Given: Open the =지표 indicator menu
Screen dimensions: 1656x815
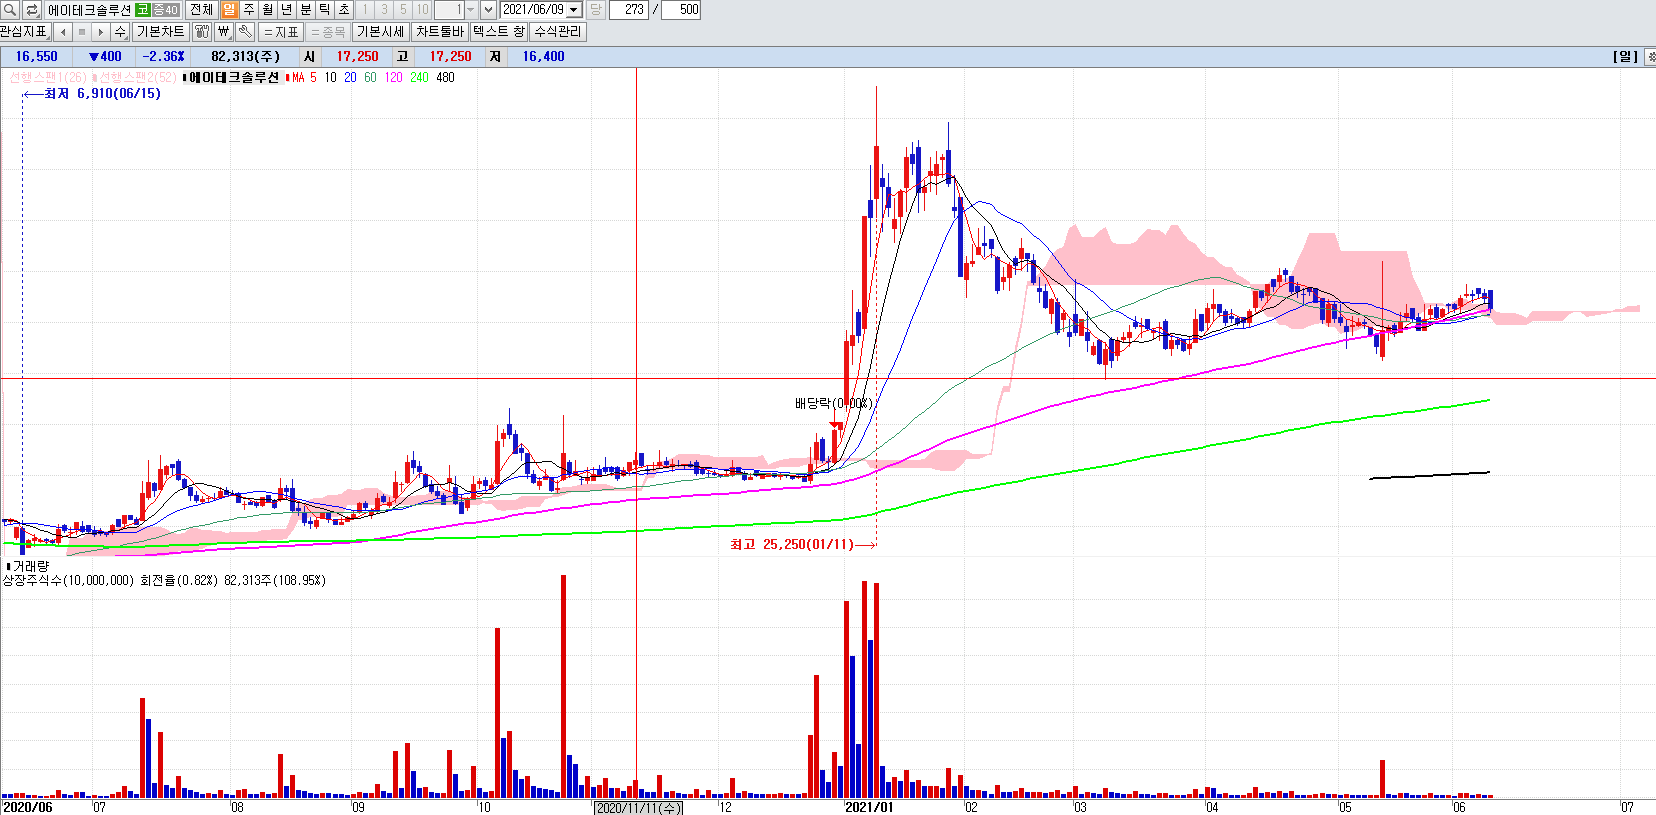Looking at the screenshot, I should click(x=281, y=32).
